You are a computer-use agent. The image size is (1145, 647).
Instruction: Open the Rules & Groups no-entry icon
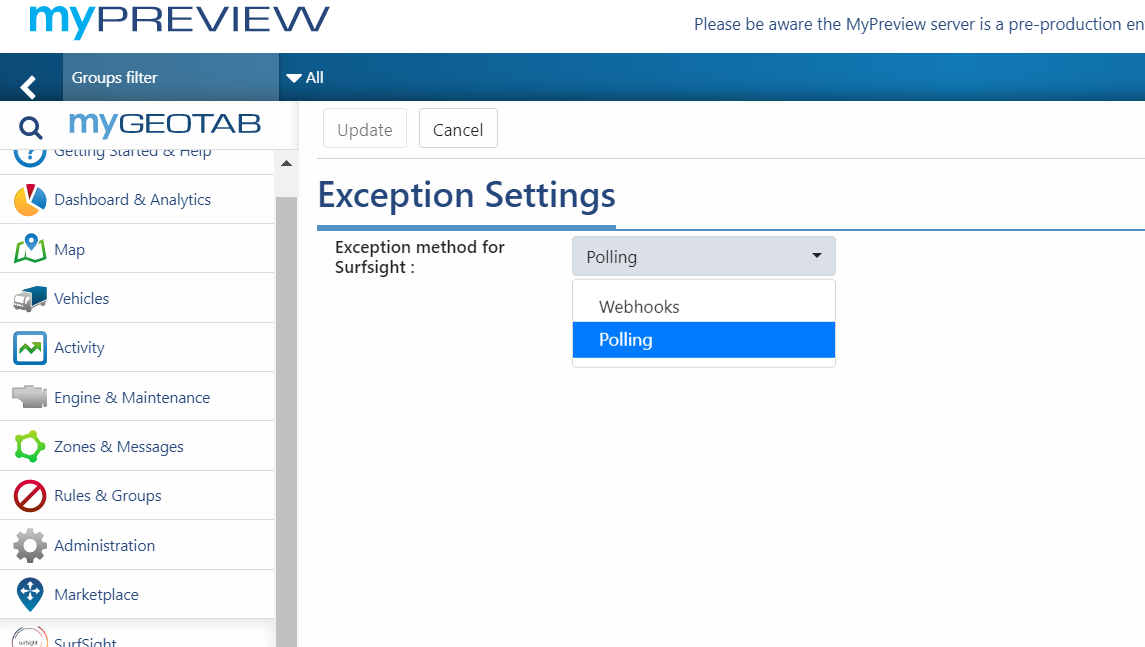click(30, 495)
